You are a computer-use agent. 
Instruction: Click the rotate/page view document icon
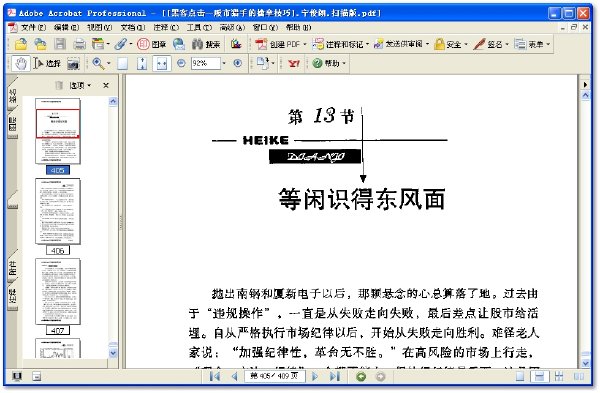coord(263,64)
